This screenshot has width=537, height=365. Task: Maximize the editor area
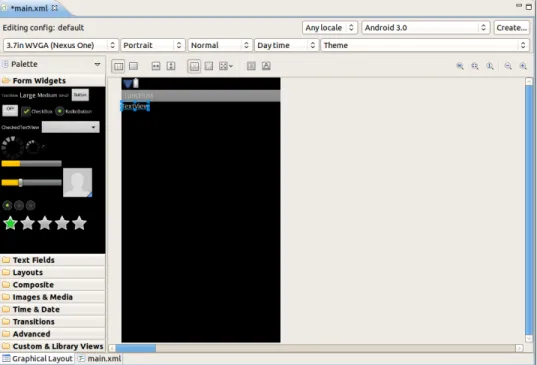529,7
